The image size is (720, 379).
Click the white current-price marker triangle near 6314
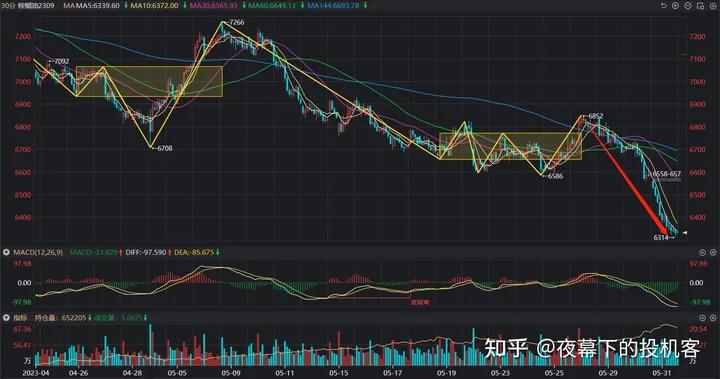click(x=685, y=233)
